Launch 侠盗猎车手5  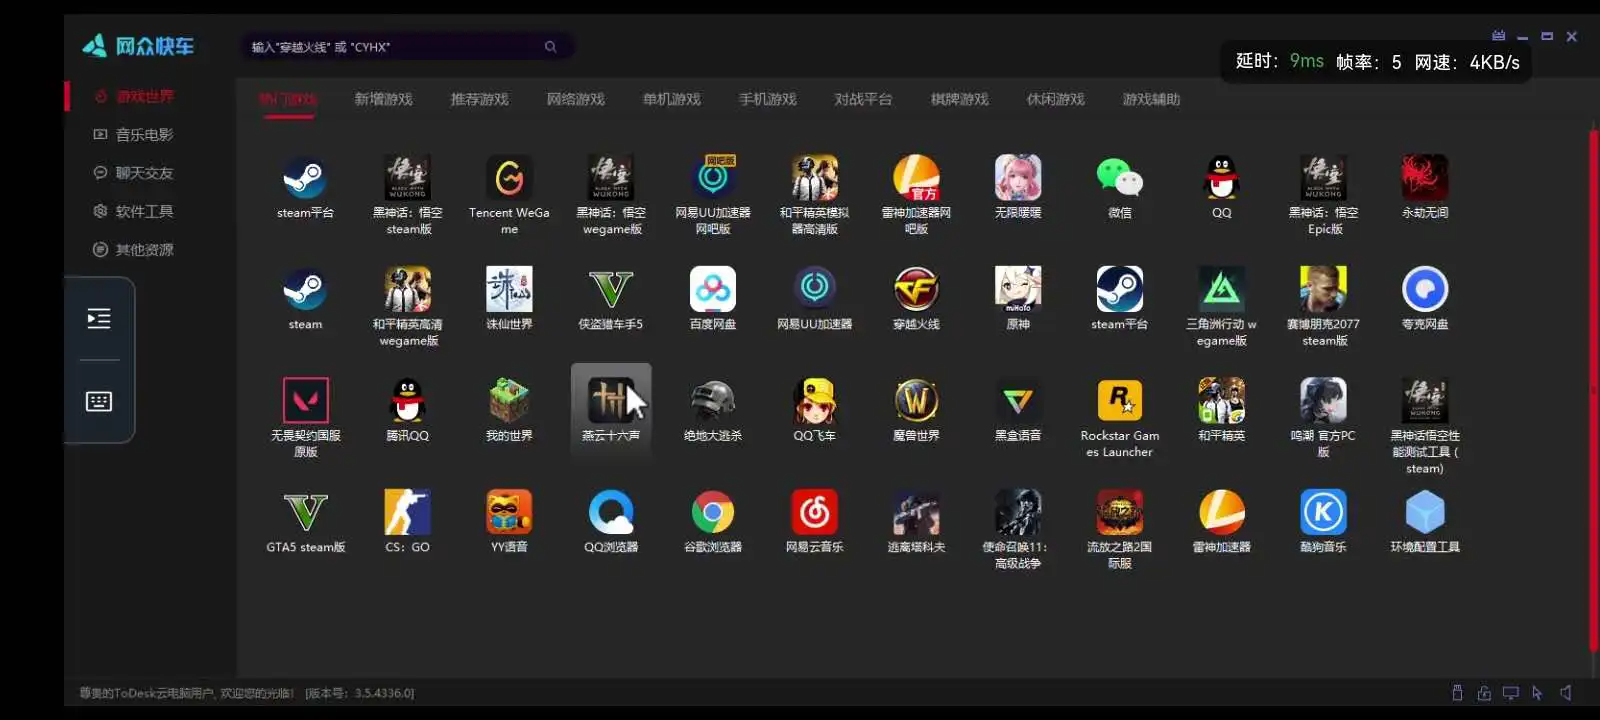tap(611, 290)
